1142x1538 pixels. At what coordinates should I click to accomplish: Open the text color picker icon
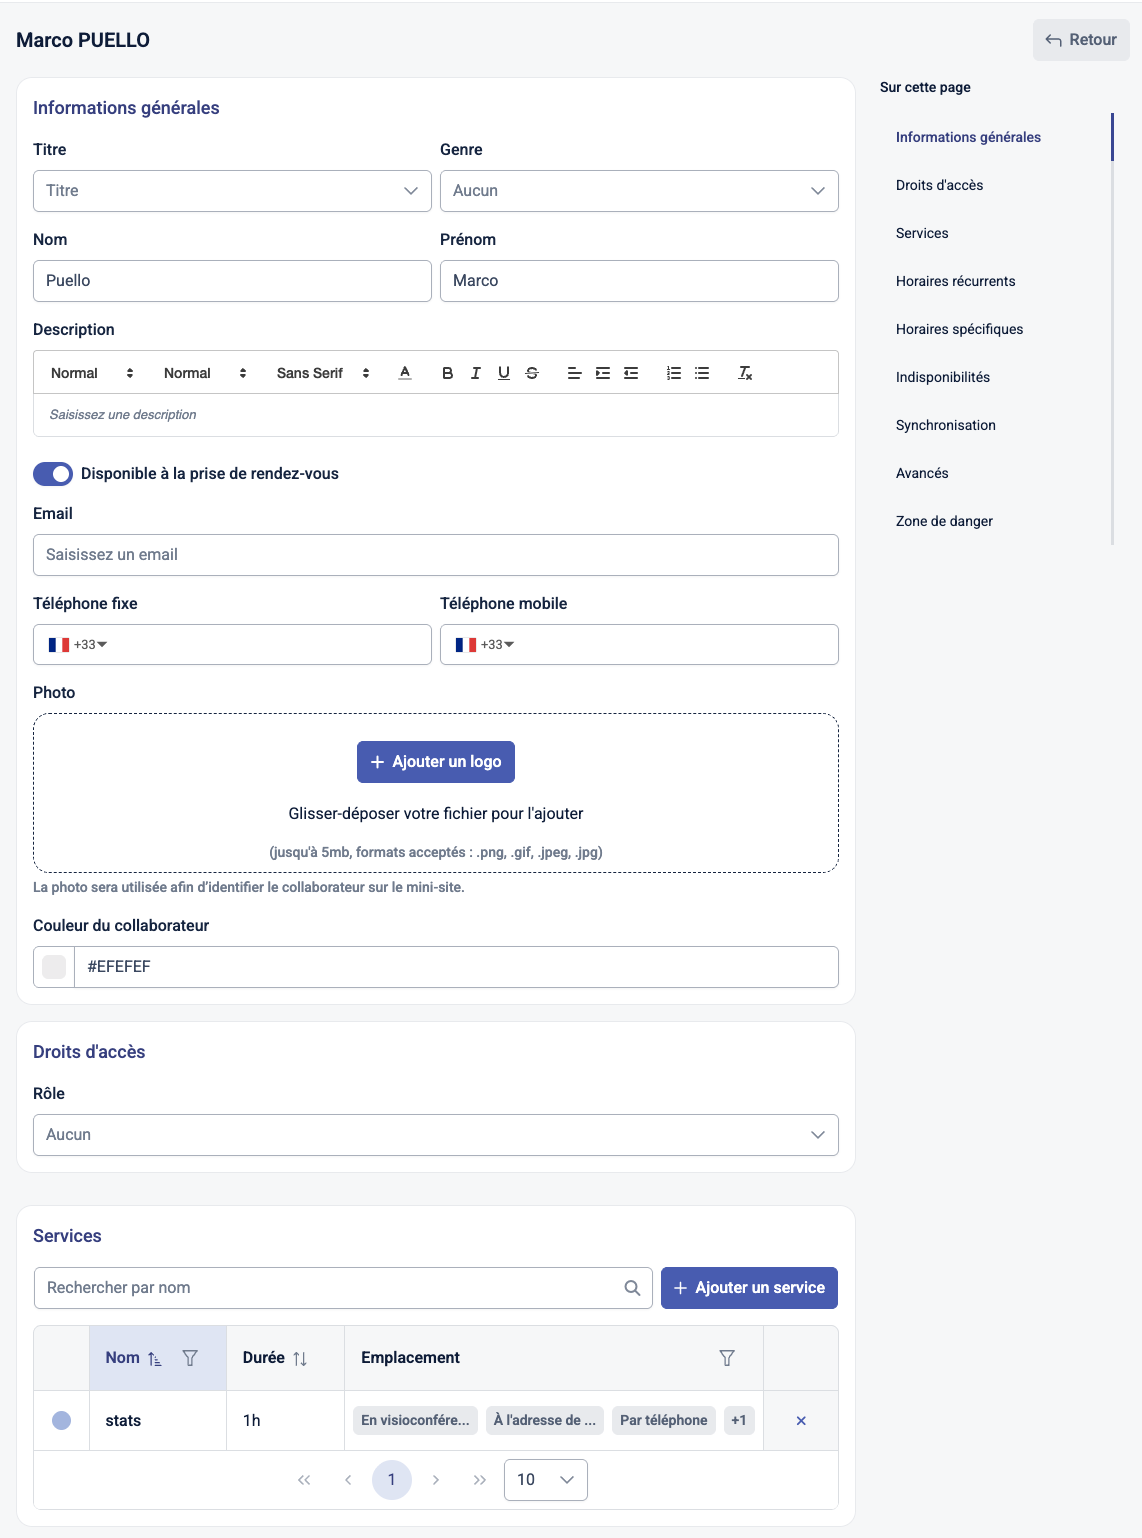(405, 373)
